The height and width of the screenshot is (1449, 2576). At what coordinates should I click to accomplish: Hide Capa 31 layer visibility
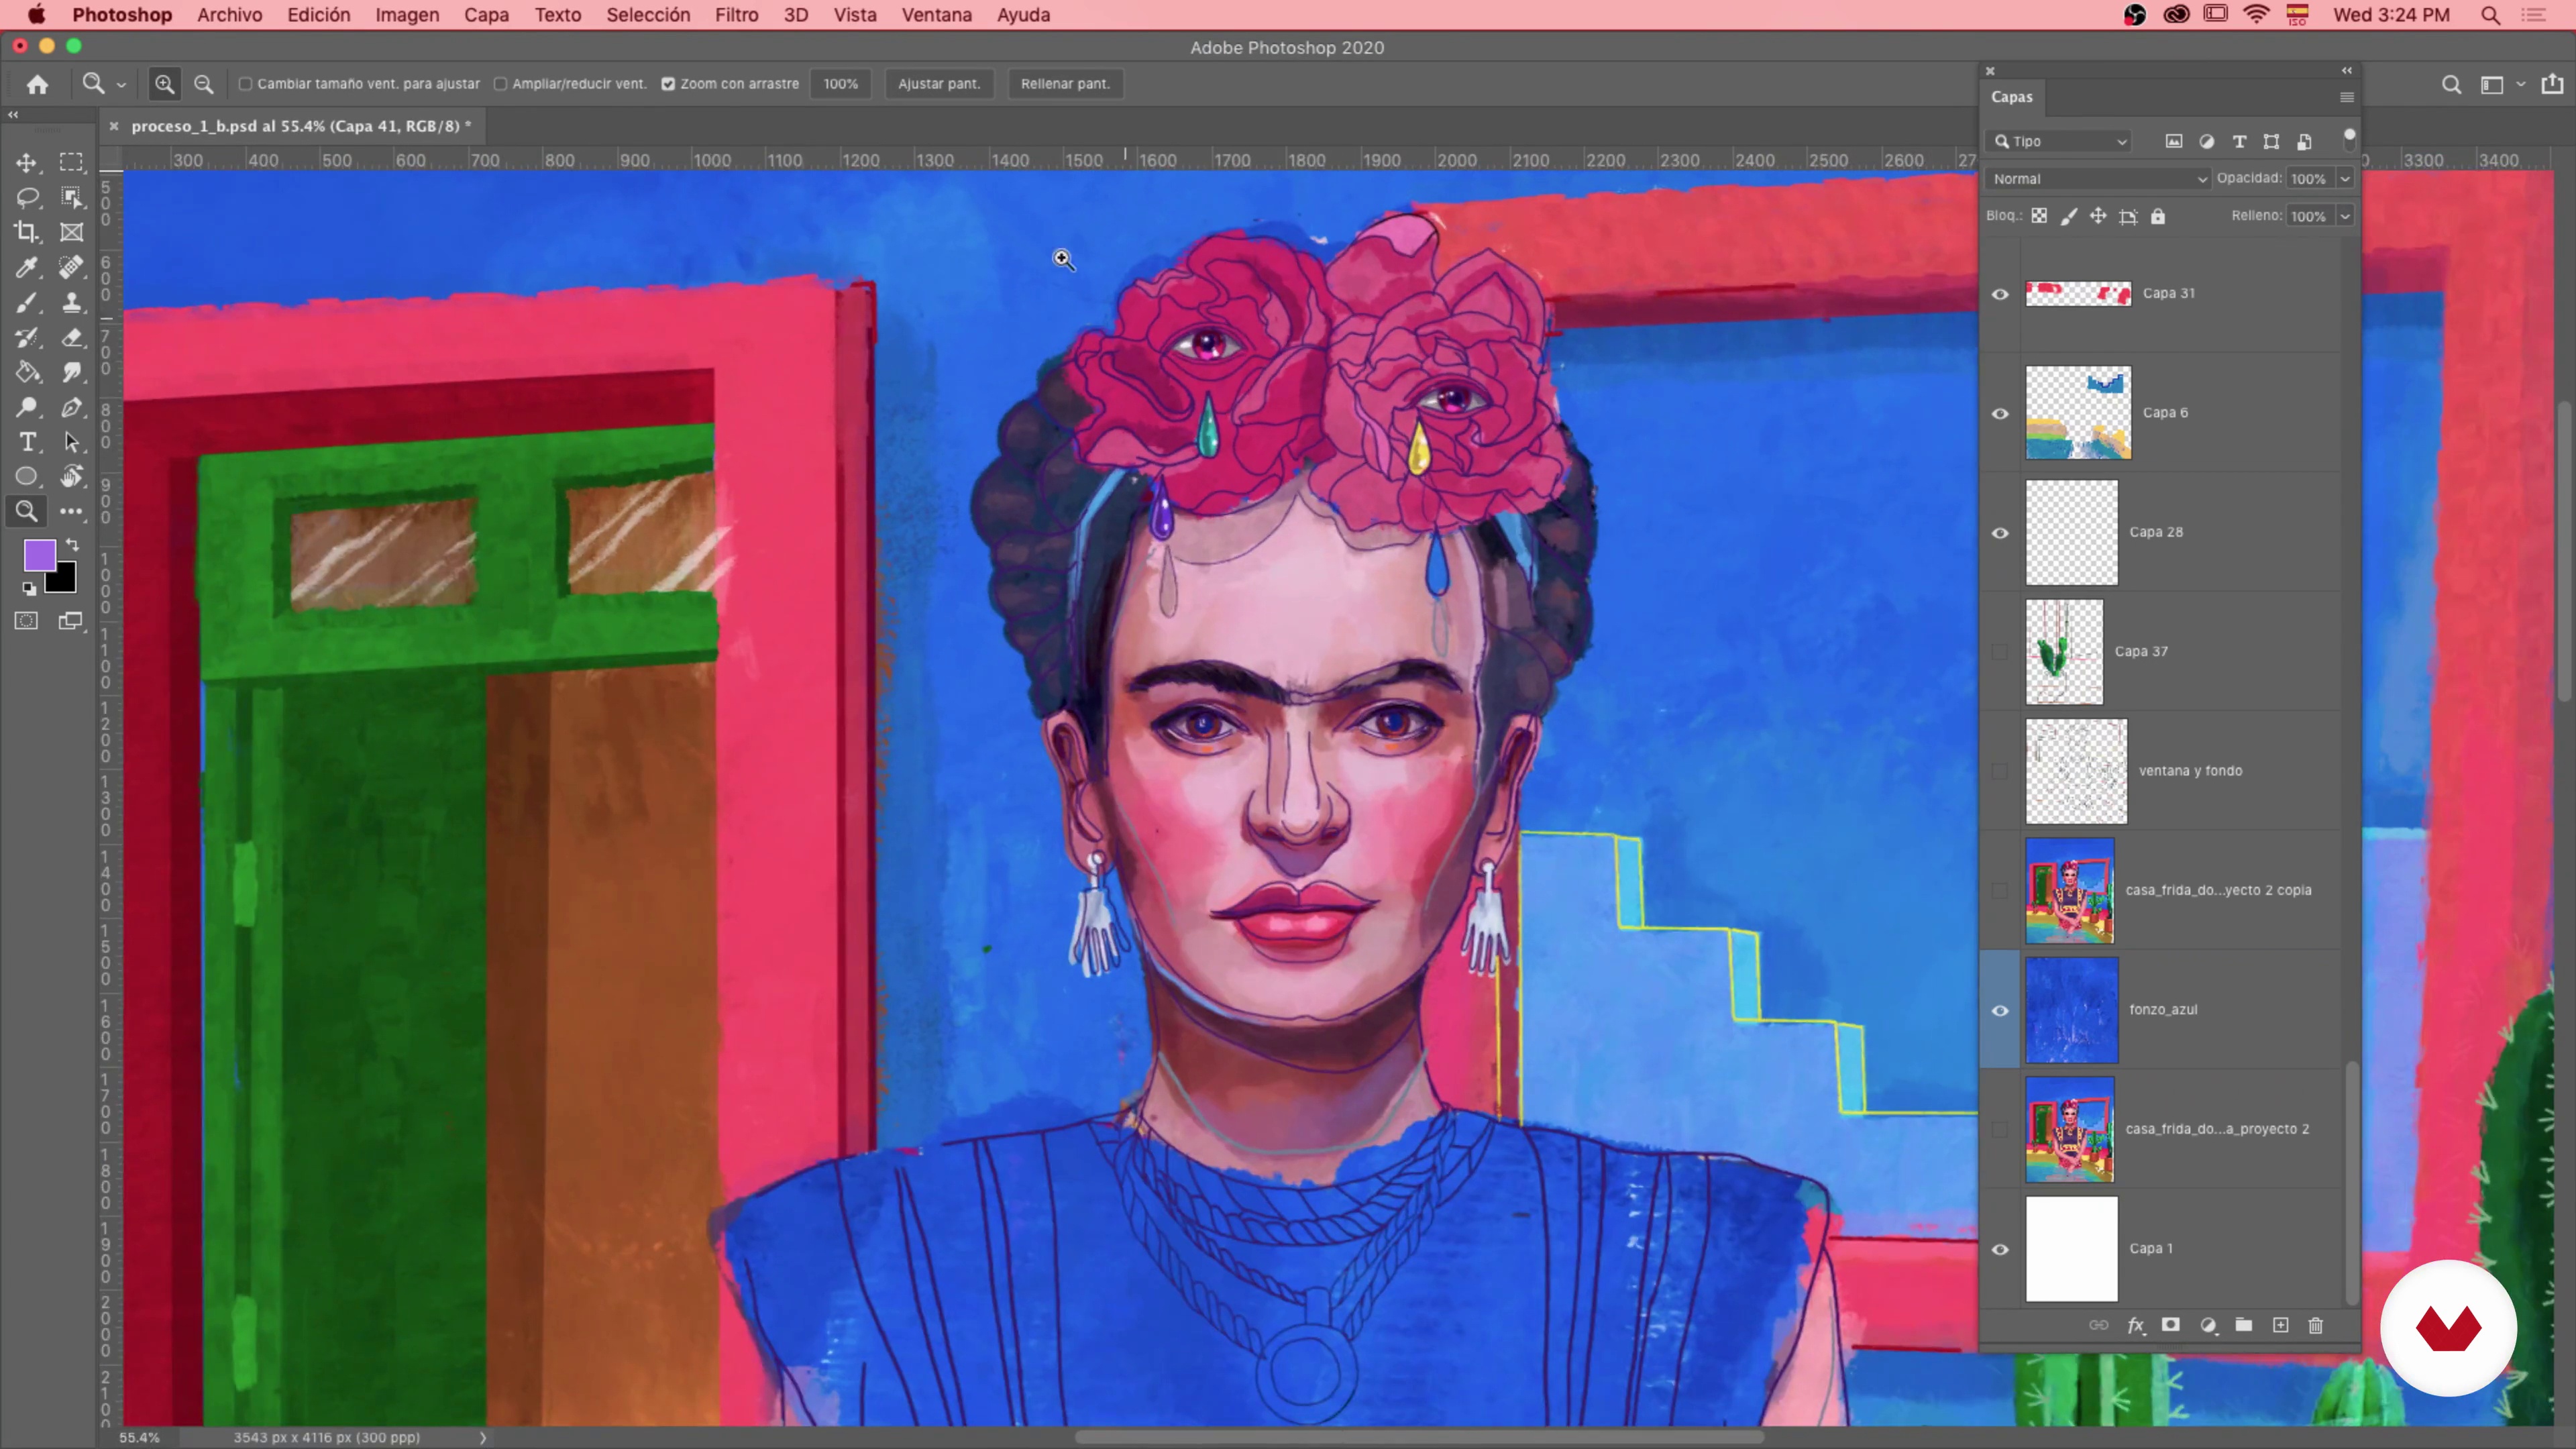(x=2000, y=294)
